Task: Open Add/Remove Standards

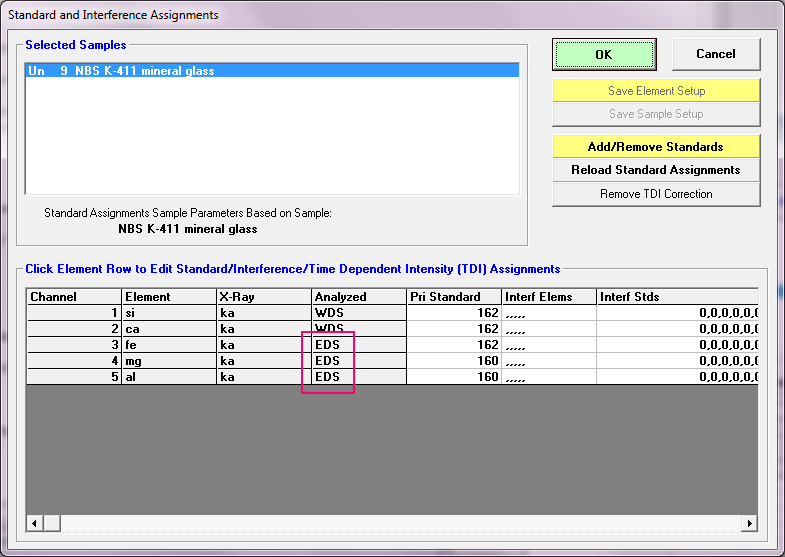Action: (x=655, y=147)
